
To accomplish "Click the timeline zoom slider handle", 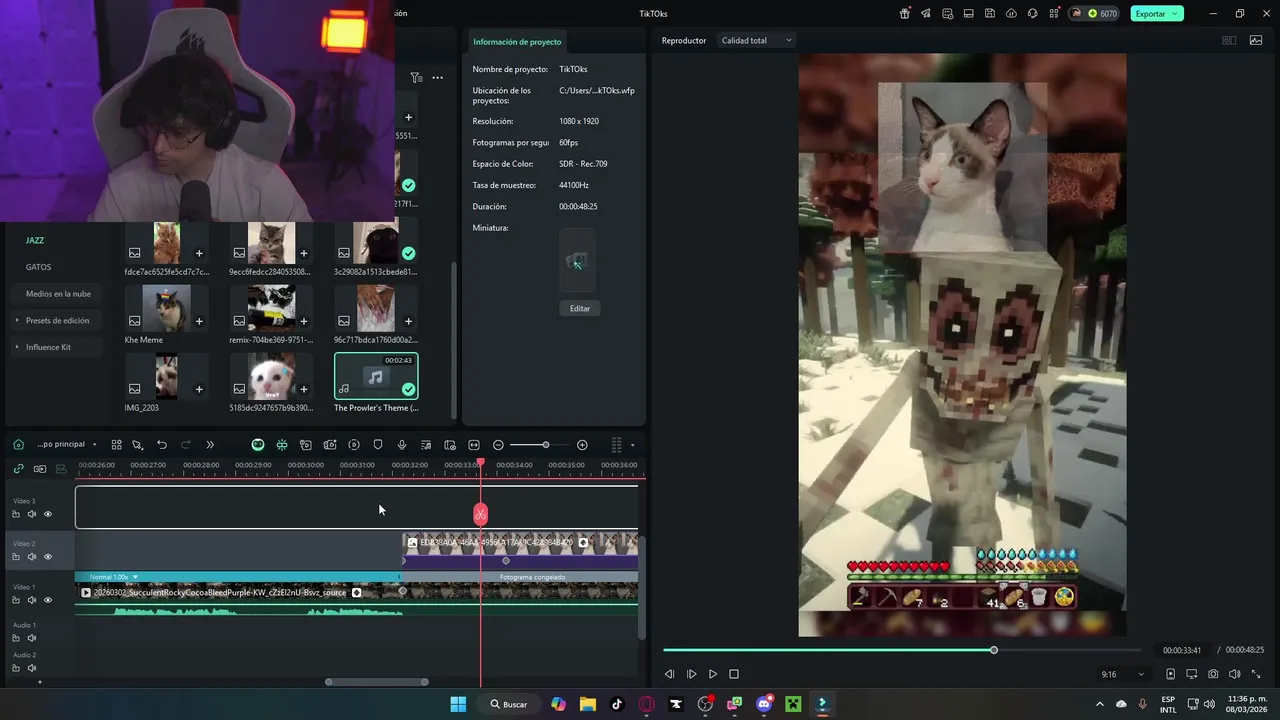I will pyautogui.click(x=545, y=445).
